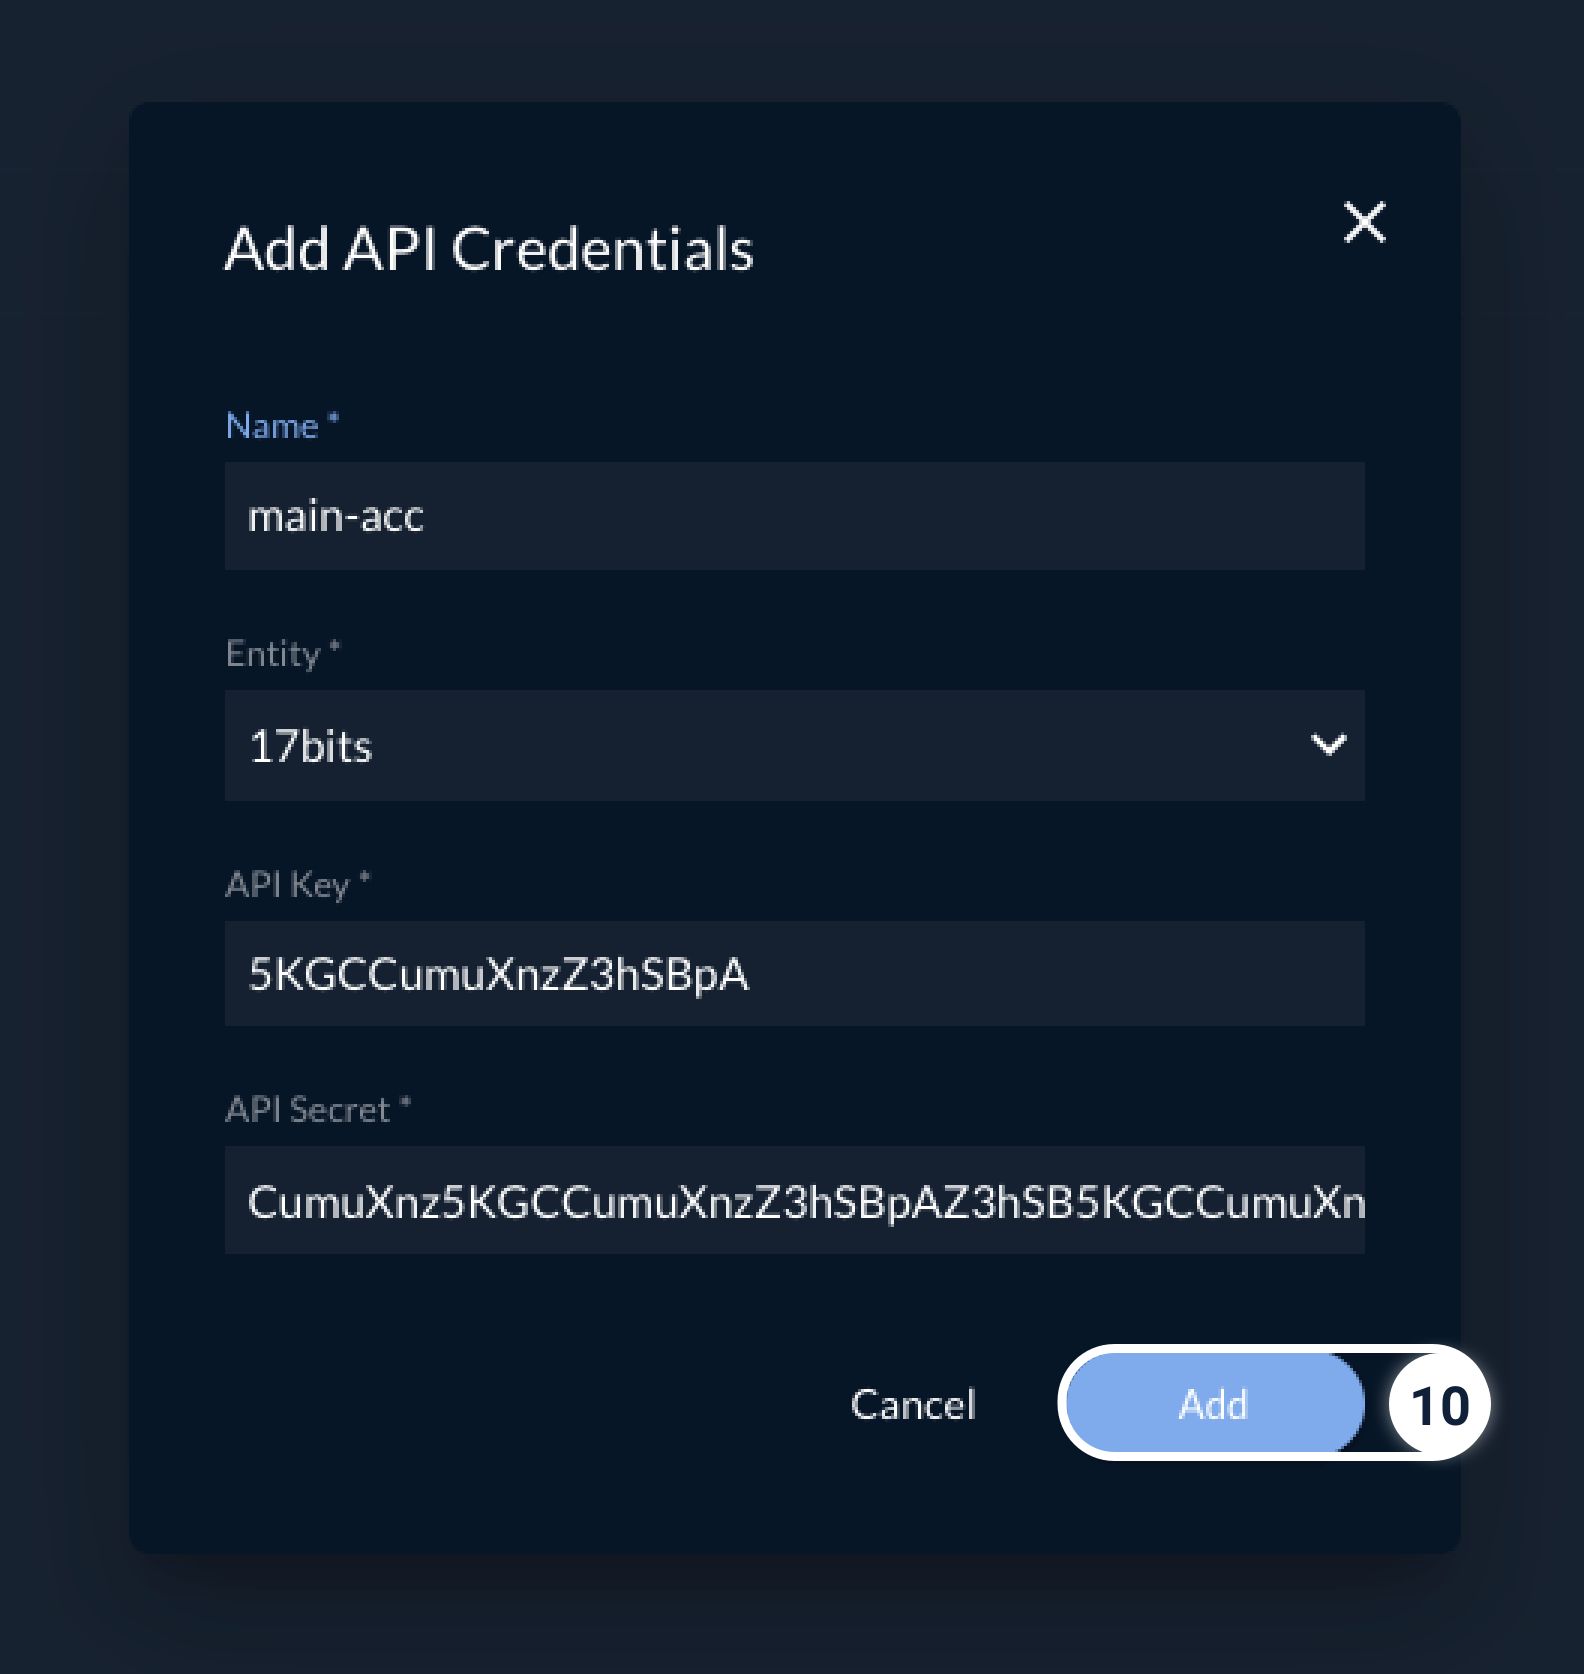This screenshot has width=1584, height=1674.
Task: Click the step 10 number badge
Action: 1439,1405
